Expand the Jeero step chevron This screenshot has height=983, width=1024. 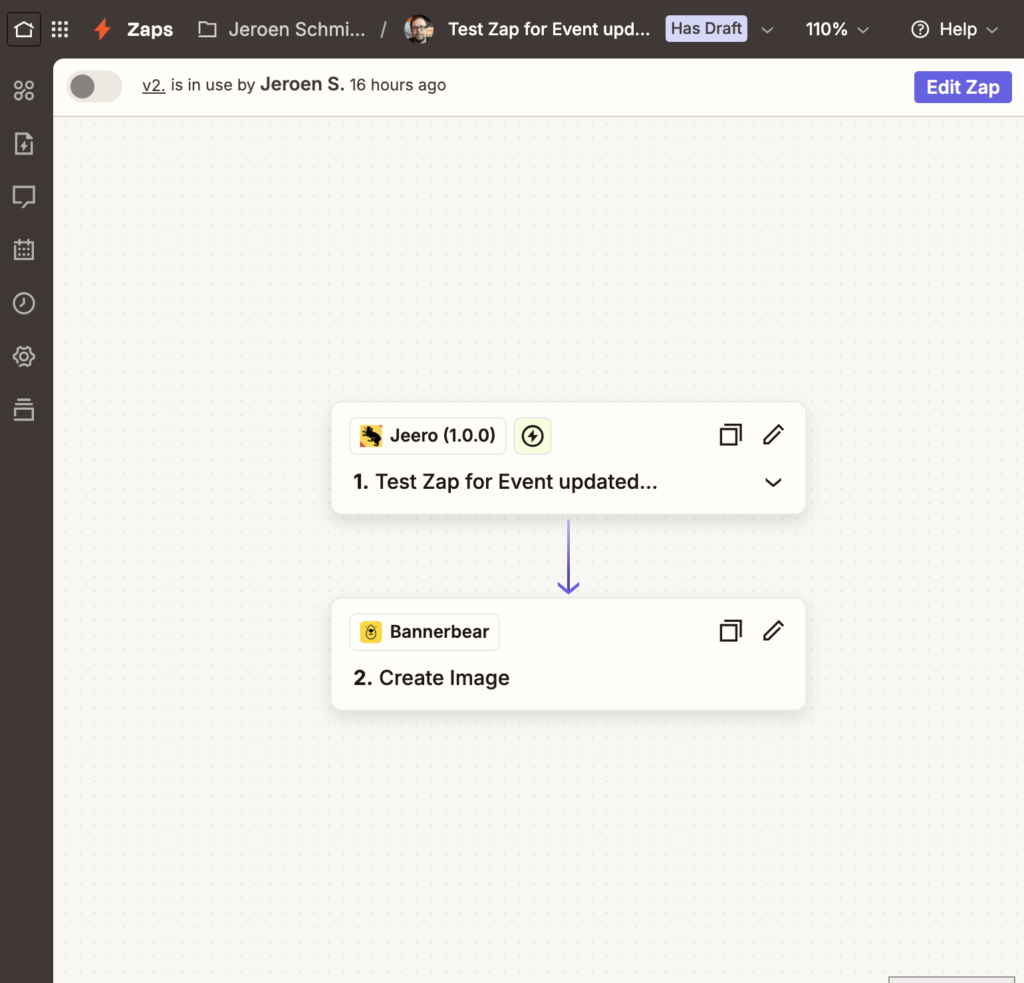[773, 482]
